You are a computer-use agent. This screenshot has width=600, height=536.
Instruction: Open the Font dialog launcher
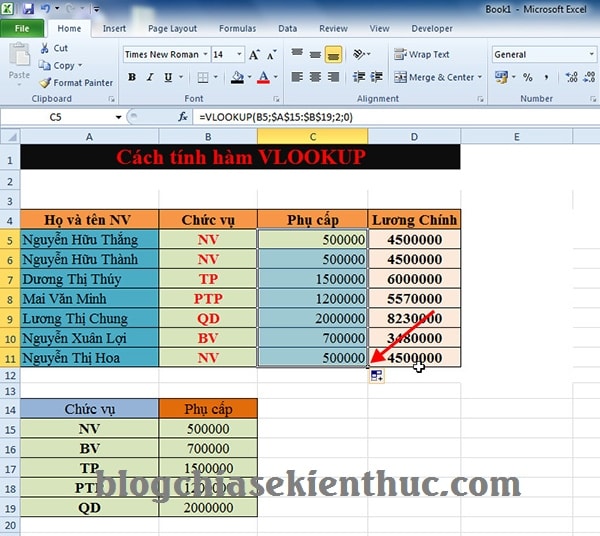coord(276,99)
